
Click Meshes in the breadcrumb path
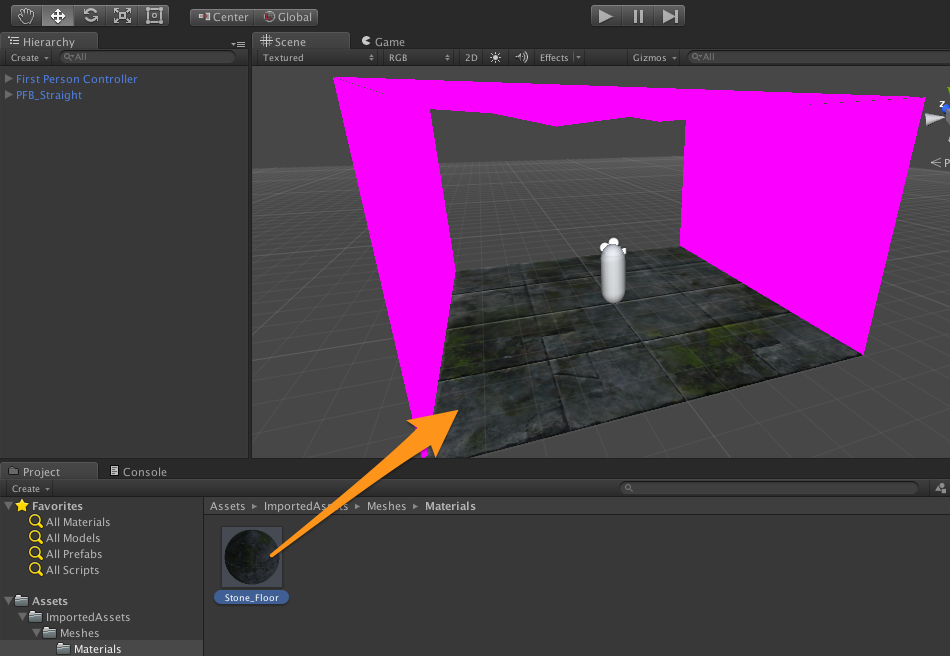pos(387,506)
